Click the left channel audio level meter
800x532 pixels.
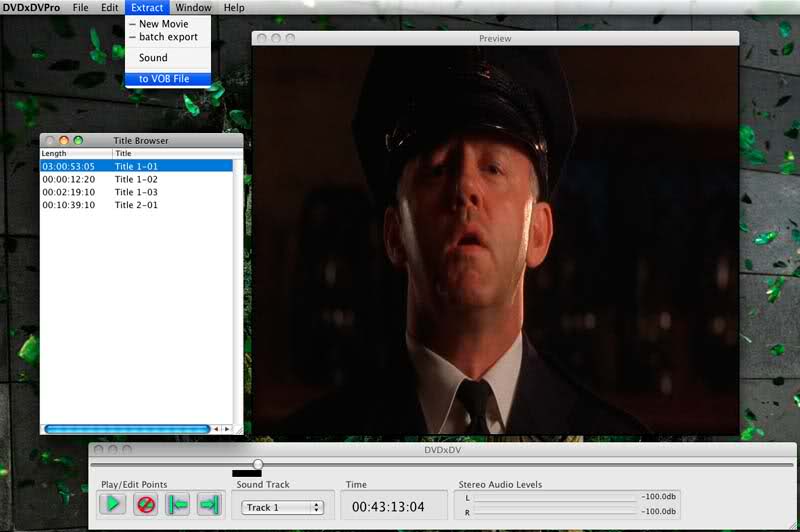pyautogui.click(x=556, y=497)
